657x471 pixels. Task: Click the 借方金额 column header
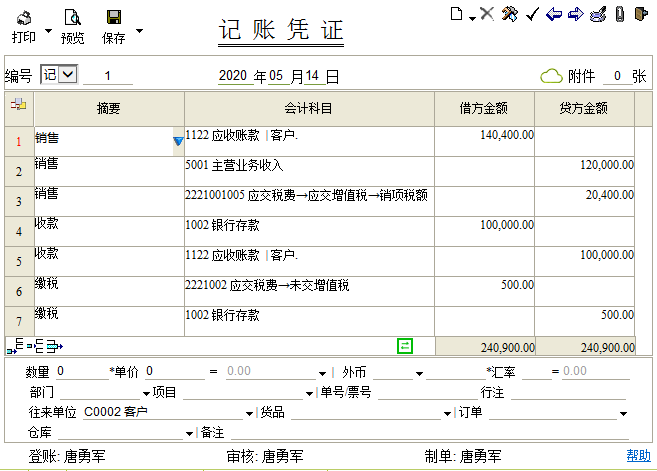pos(484,109)
